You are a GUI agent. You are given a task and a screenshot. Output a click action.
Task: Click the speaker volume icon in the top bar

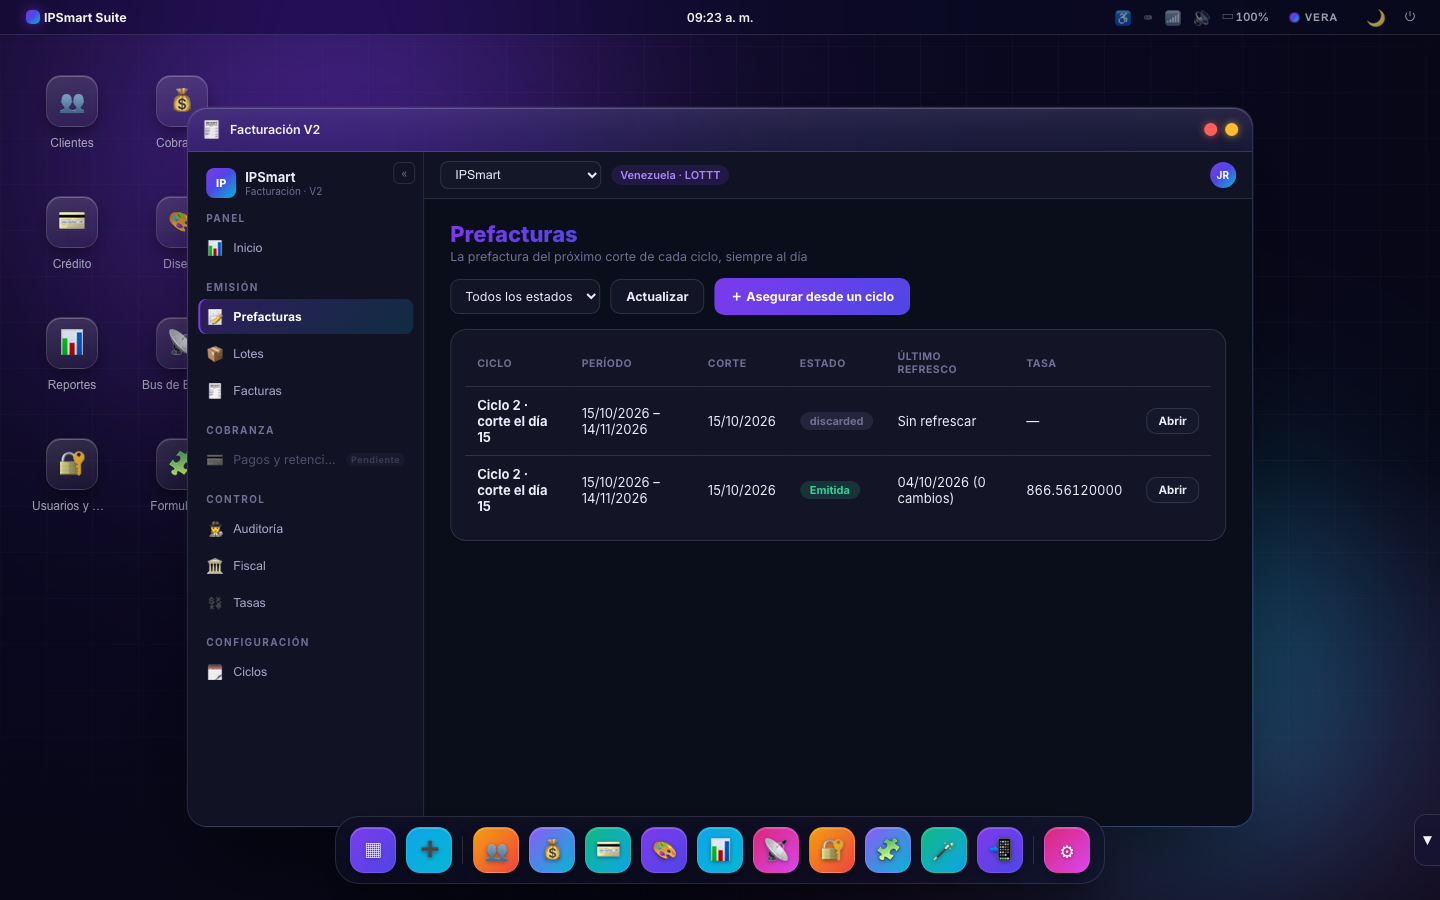pyautogui.click(x=1201, y=17)
